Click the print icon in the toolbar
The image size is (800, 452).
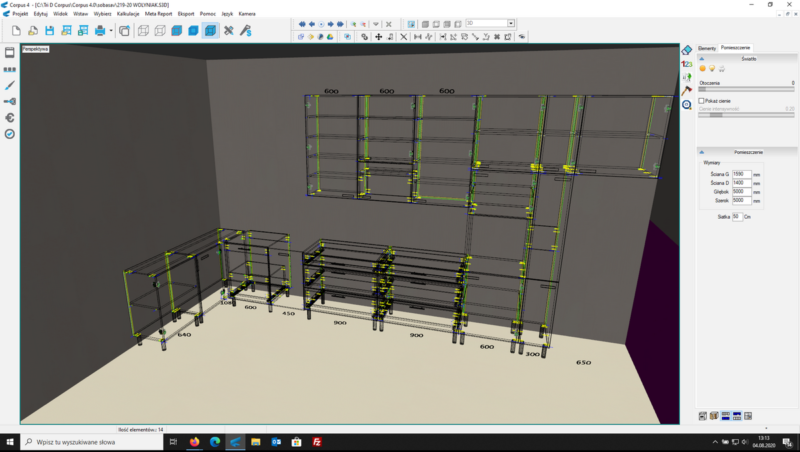[x=100, y=31]
